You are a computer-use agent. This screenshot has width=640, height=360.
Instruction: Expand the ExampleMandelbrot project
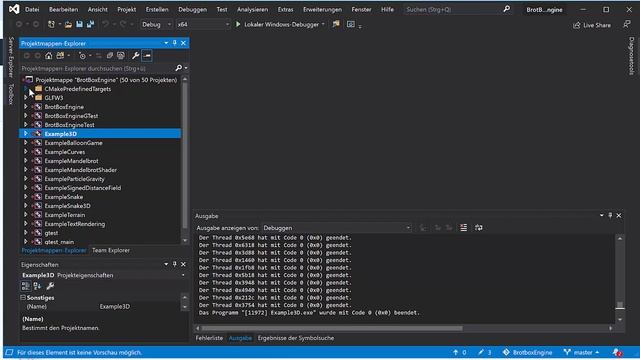point(26,160)
